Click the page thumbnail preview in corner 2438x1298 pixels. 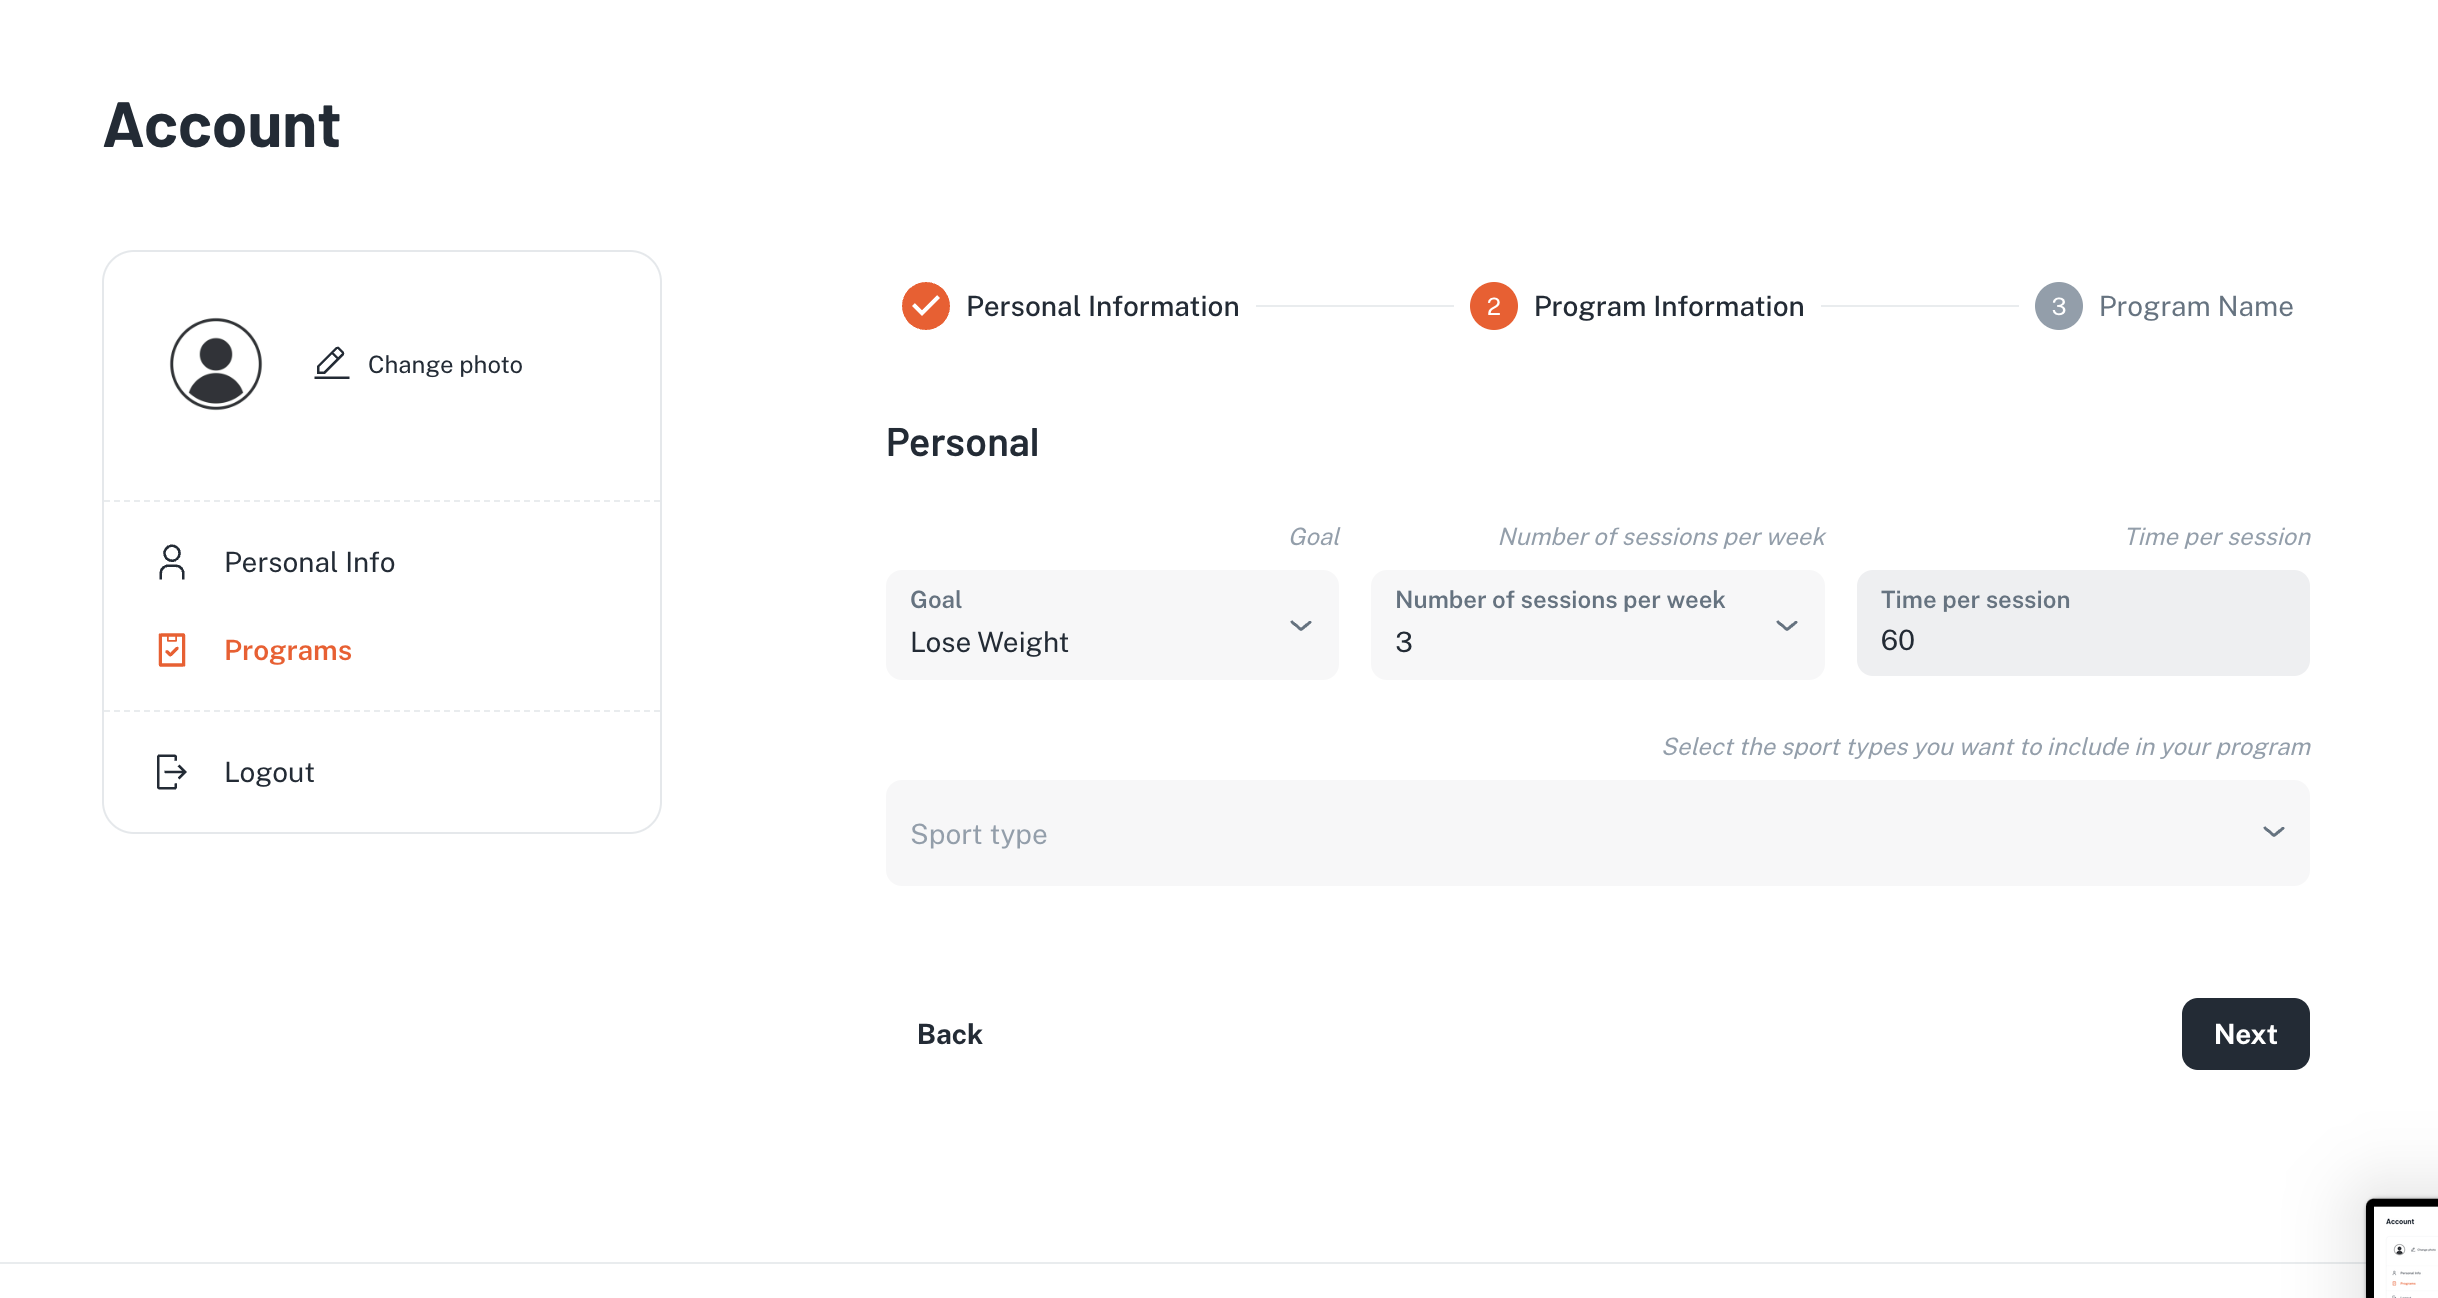[x=2404, y=1250]
